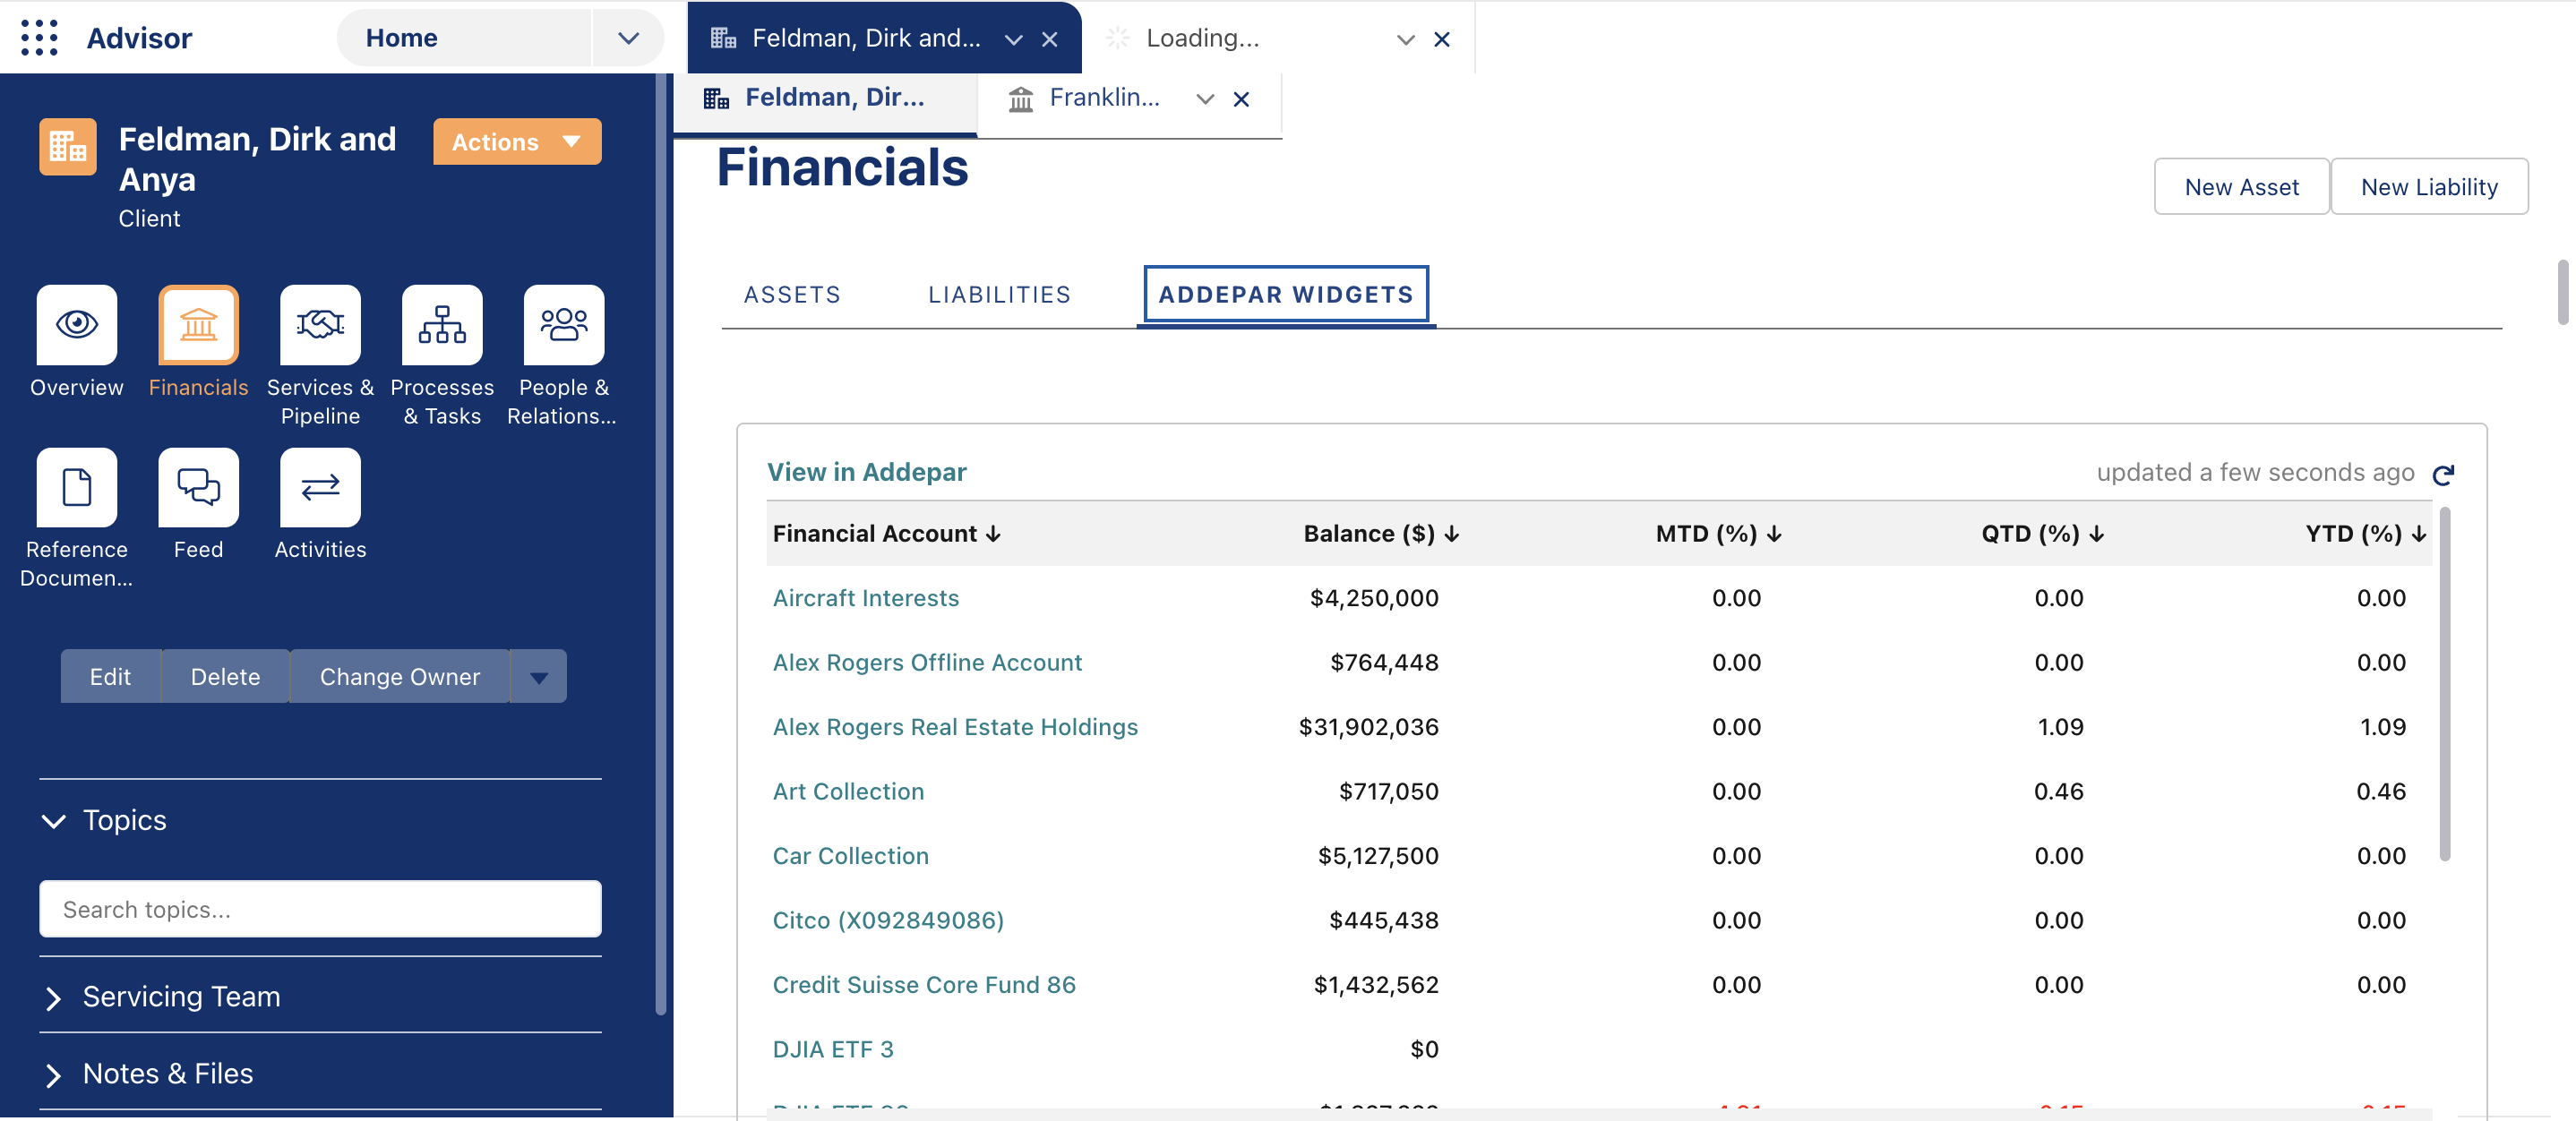Switch to the LIABILITIES tab
2576x1121 pixels.
click(999, 295)
